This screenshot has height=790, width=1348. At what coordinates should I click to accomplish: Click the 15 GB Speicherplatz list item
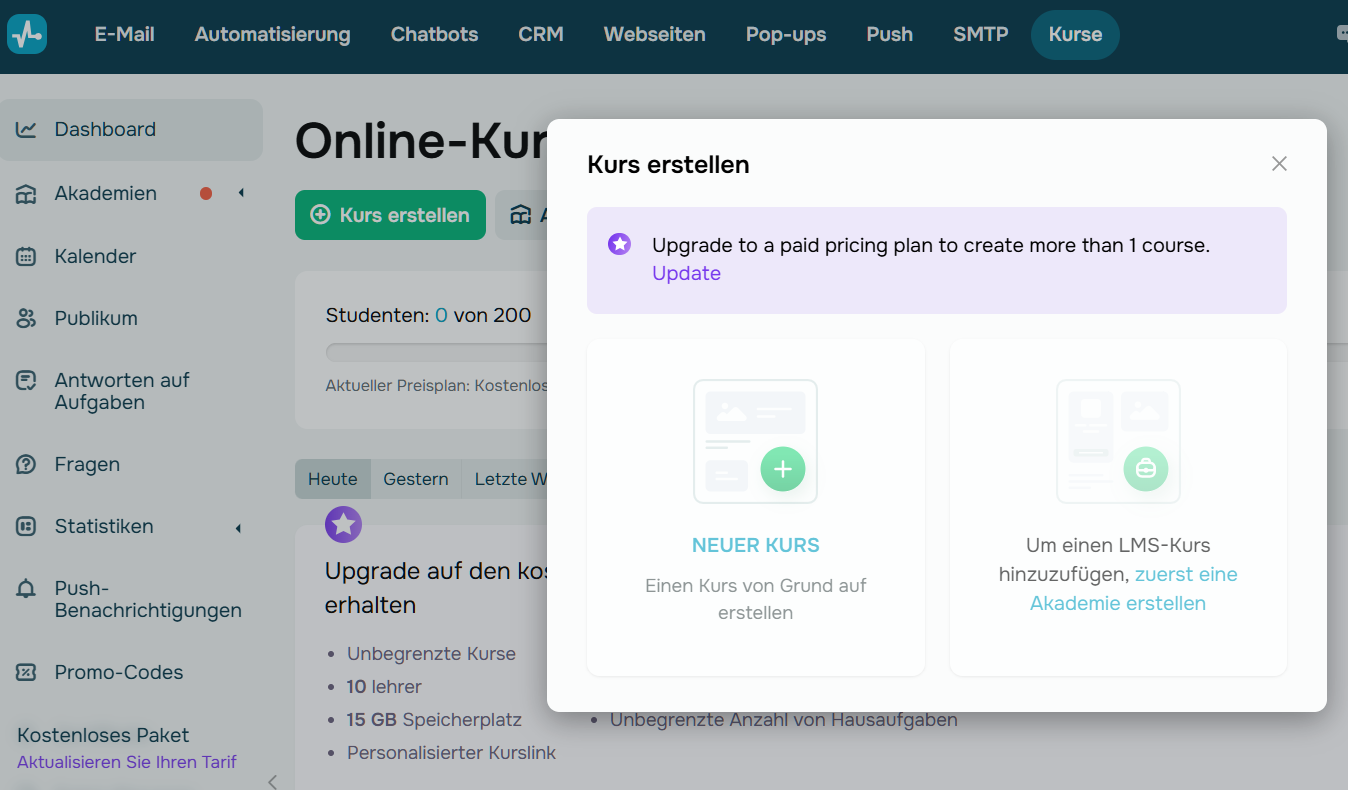[434, 720]
